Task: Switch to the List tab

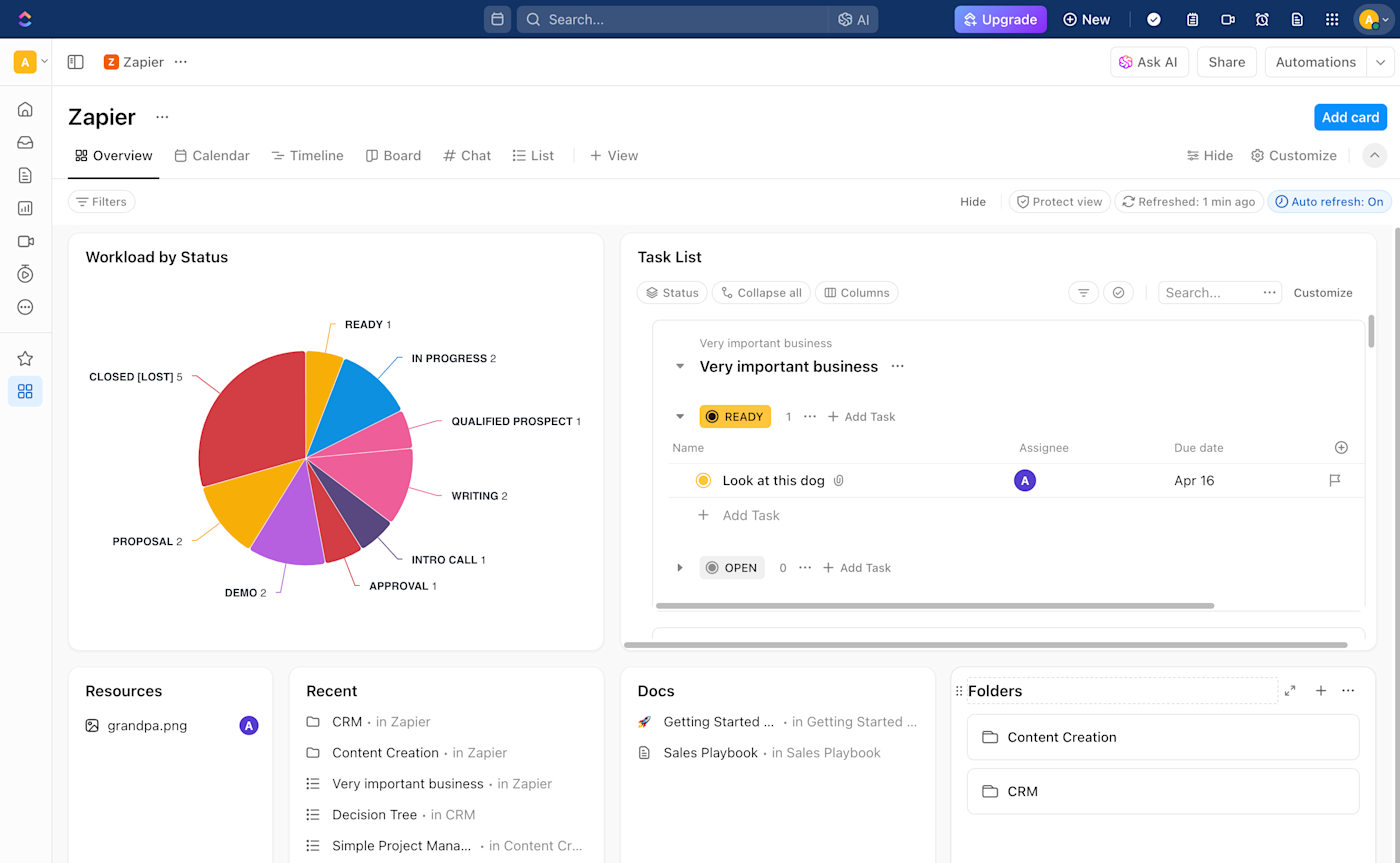Action: click(x=533, y=156)
